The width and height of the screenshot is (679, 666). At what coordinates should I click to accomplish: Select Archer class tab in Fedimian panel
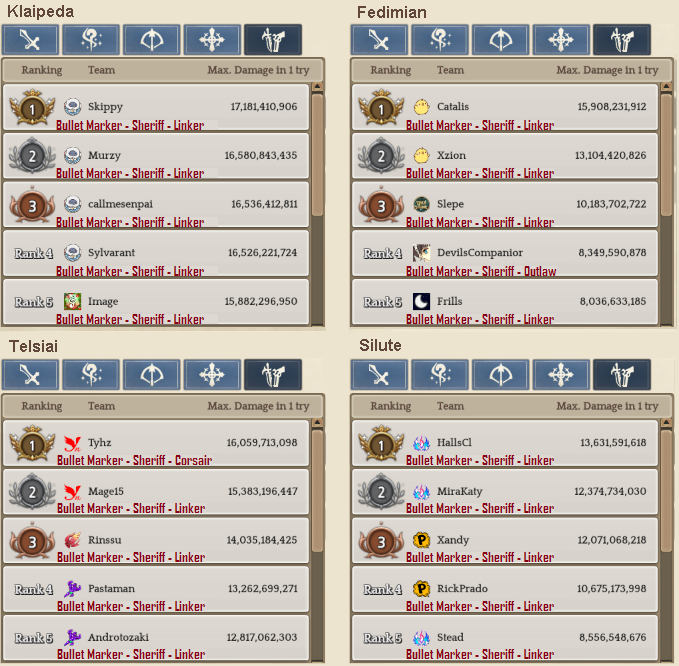pos(501,40)
